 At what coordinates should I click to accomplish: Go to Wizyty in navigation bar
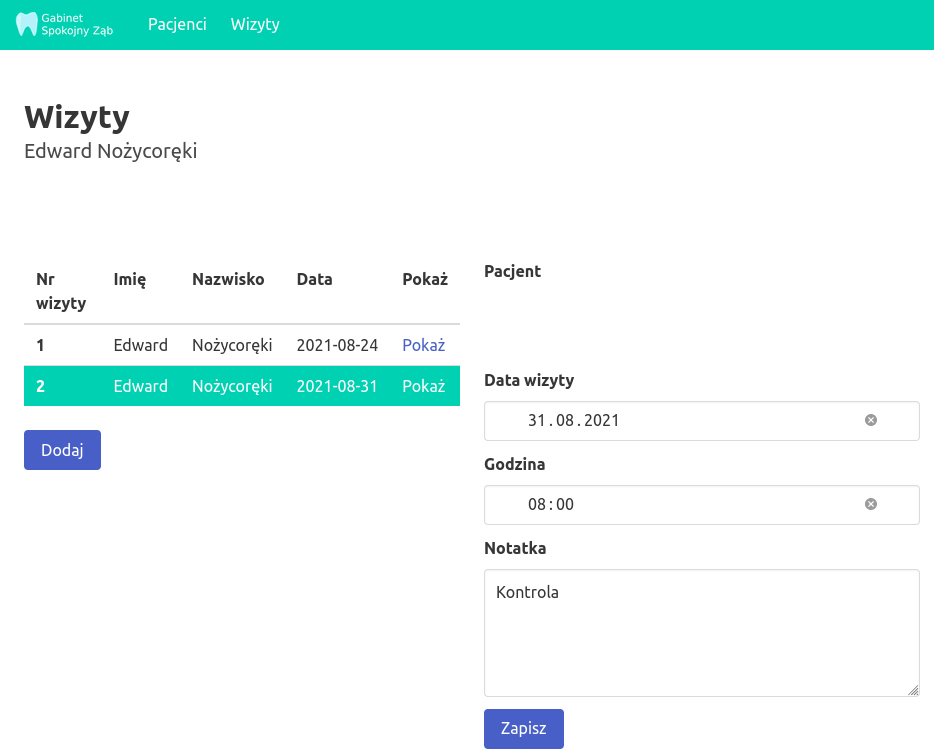[x=255, y=25]
